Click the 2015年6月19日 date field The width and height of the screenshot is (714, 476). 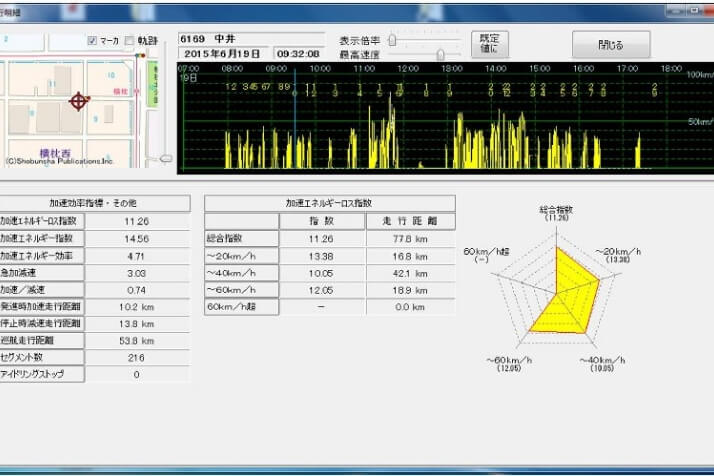click(x=223, y=54)
